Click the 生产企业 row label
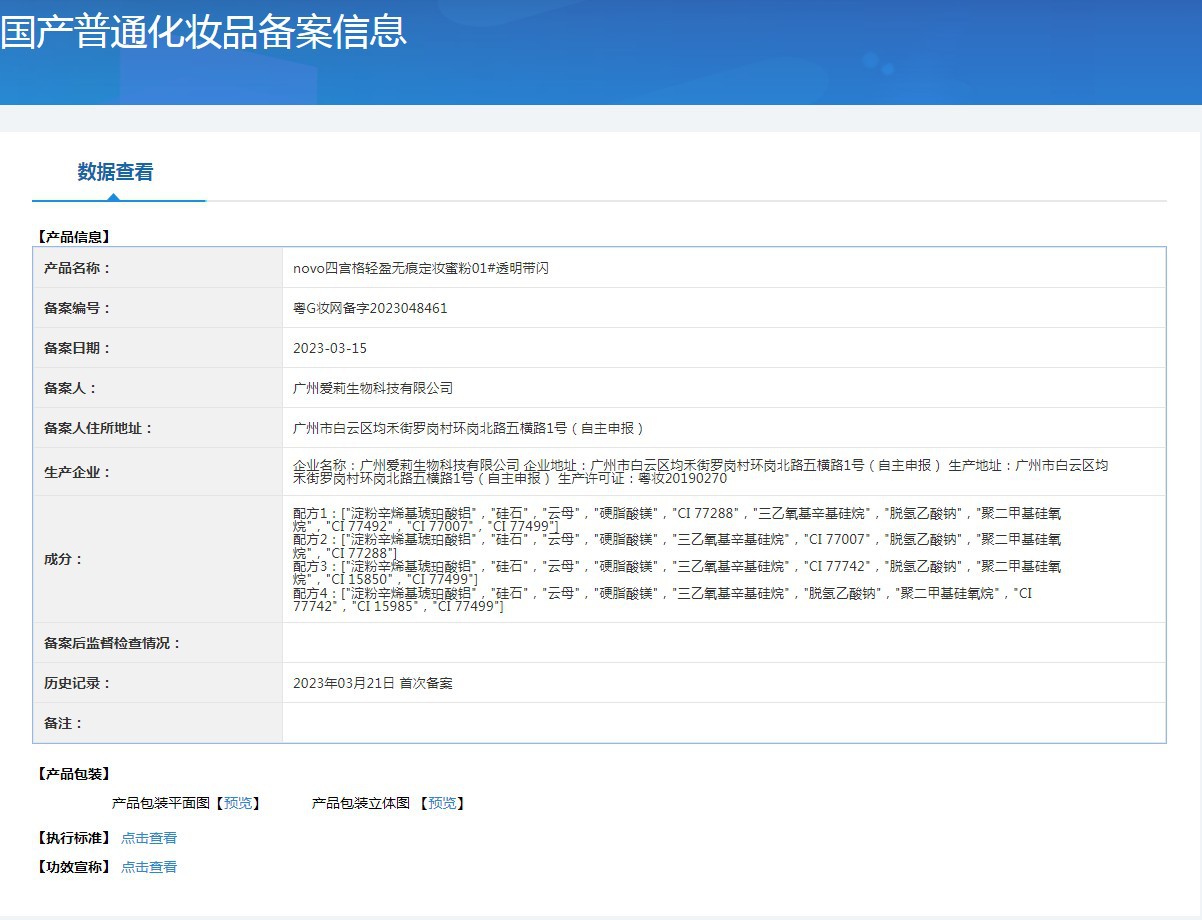 coord(78,472)
